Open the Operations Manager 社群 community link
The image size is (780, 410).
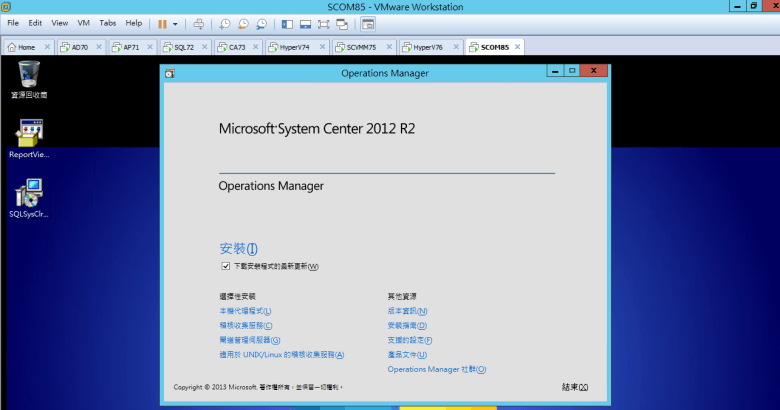click(436, 369)
